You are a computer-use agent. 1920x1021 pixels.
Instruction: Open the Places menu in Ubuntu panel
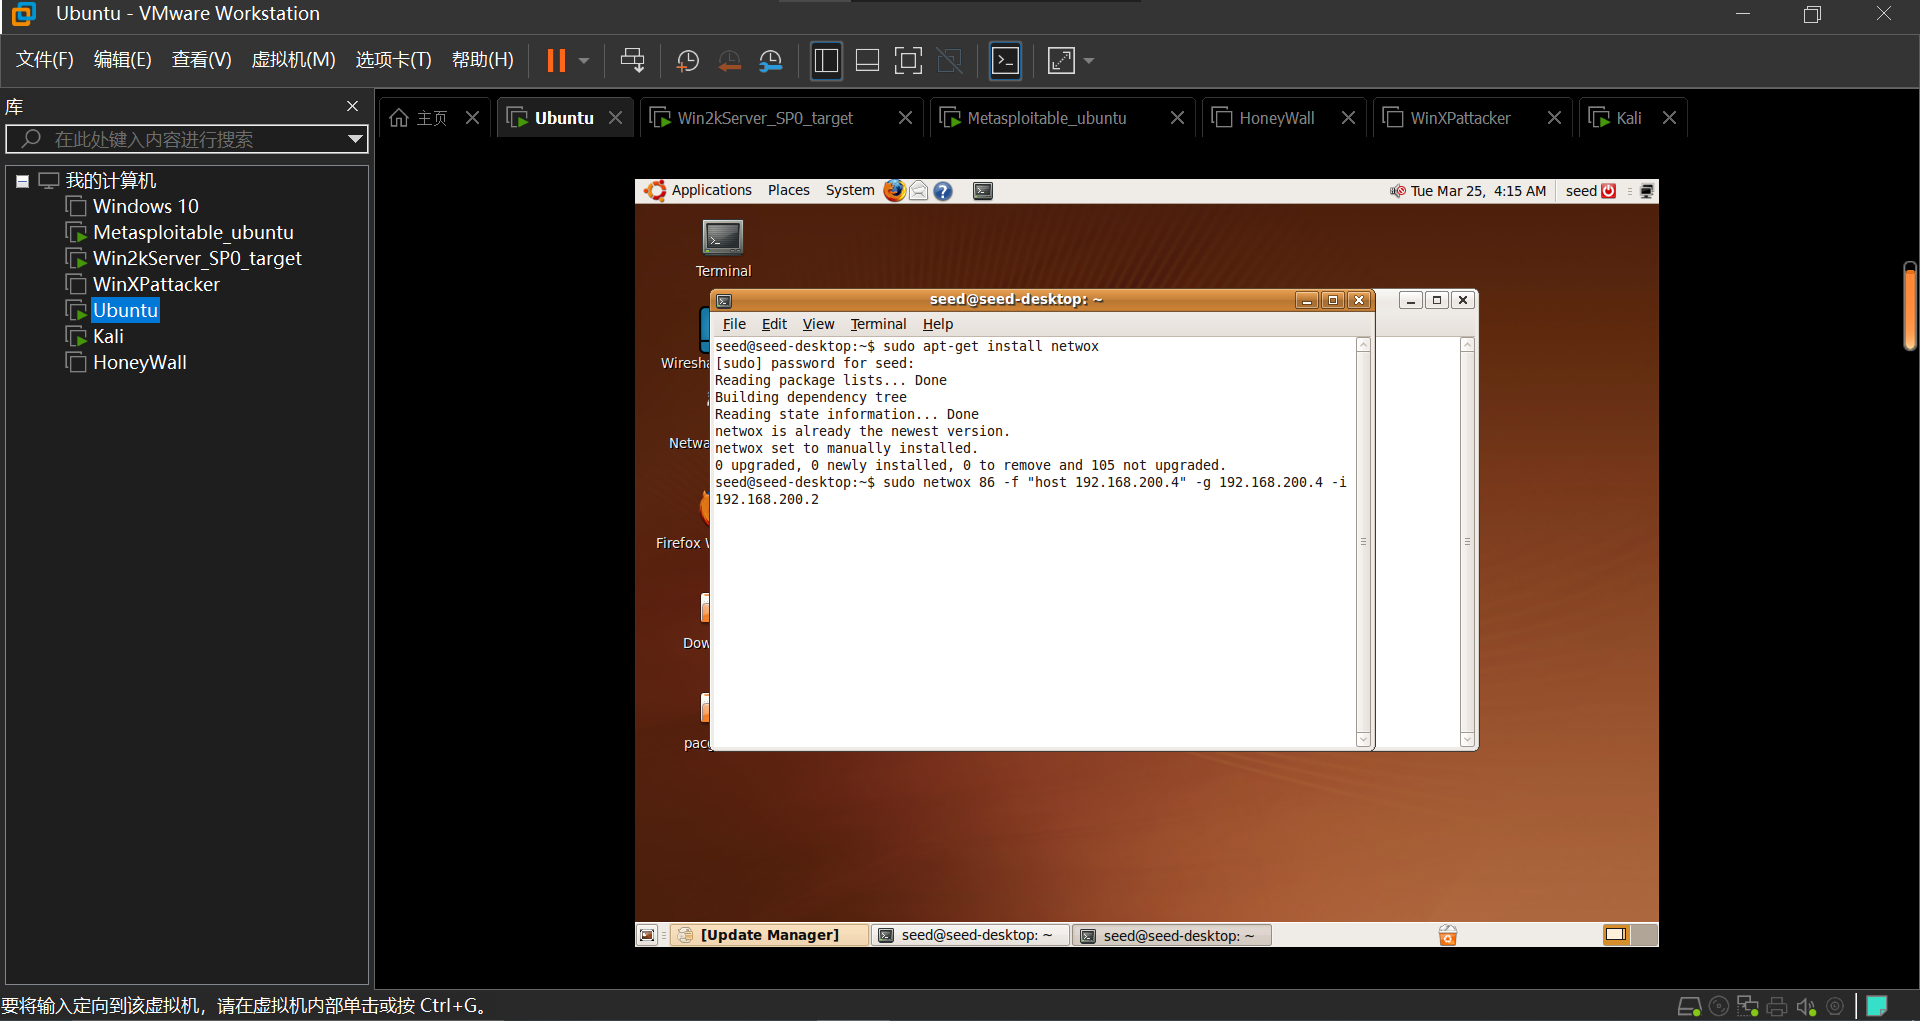[x=788, y=190]
